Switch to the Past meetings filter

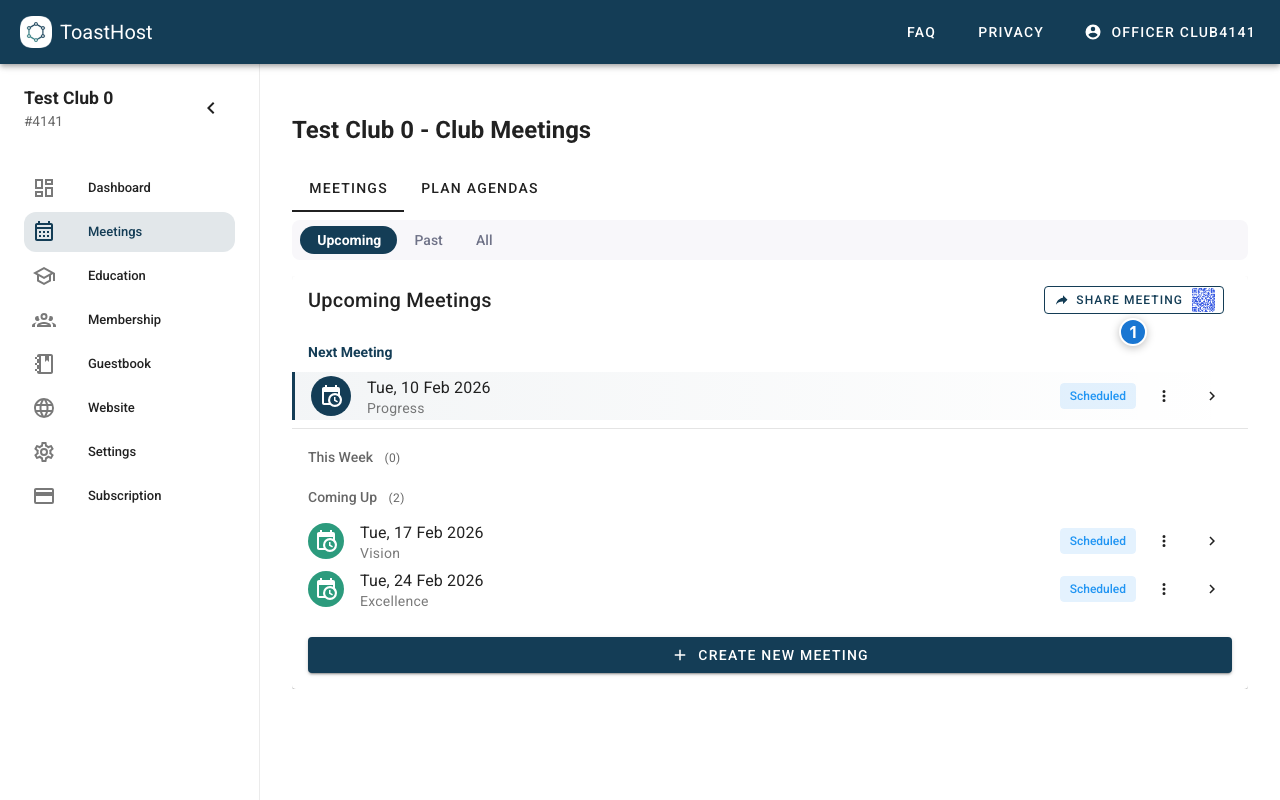point(428,240)
